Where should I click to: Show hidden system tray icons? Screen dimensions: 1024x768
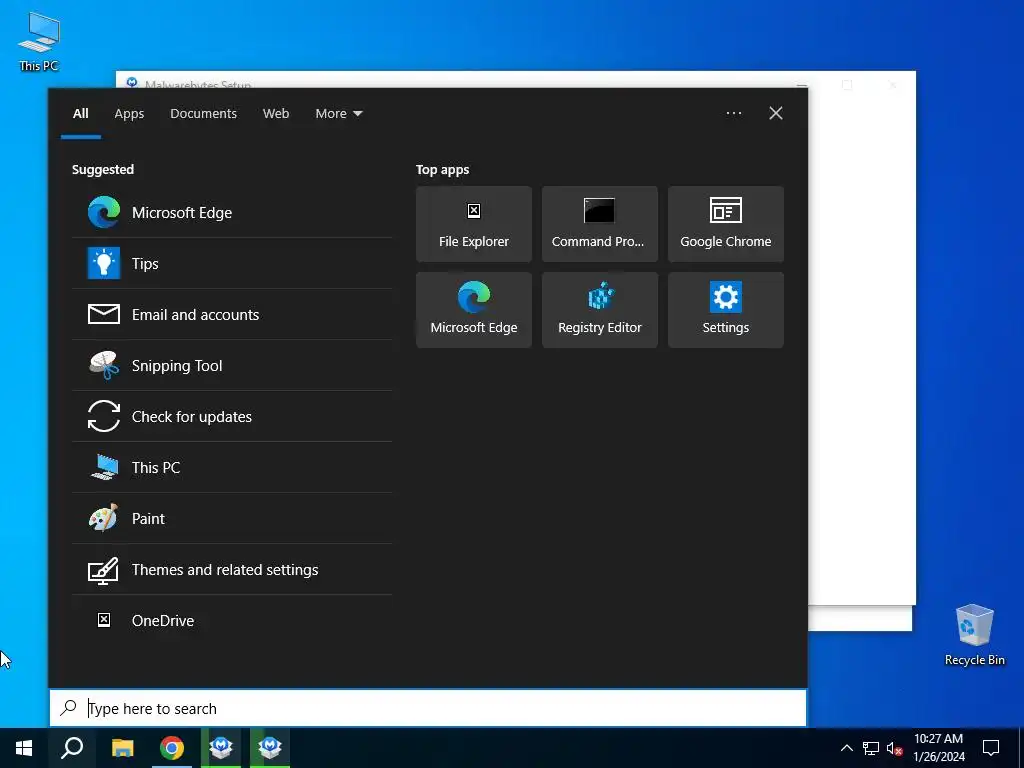click(x=846, y=748)
